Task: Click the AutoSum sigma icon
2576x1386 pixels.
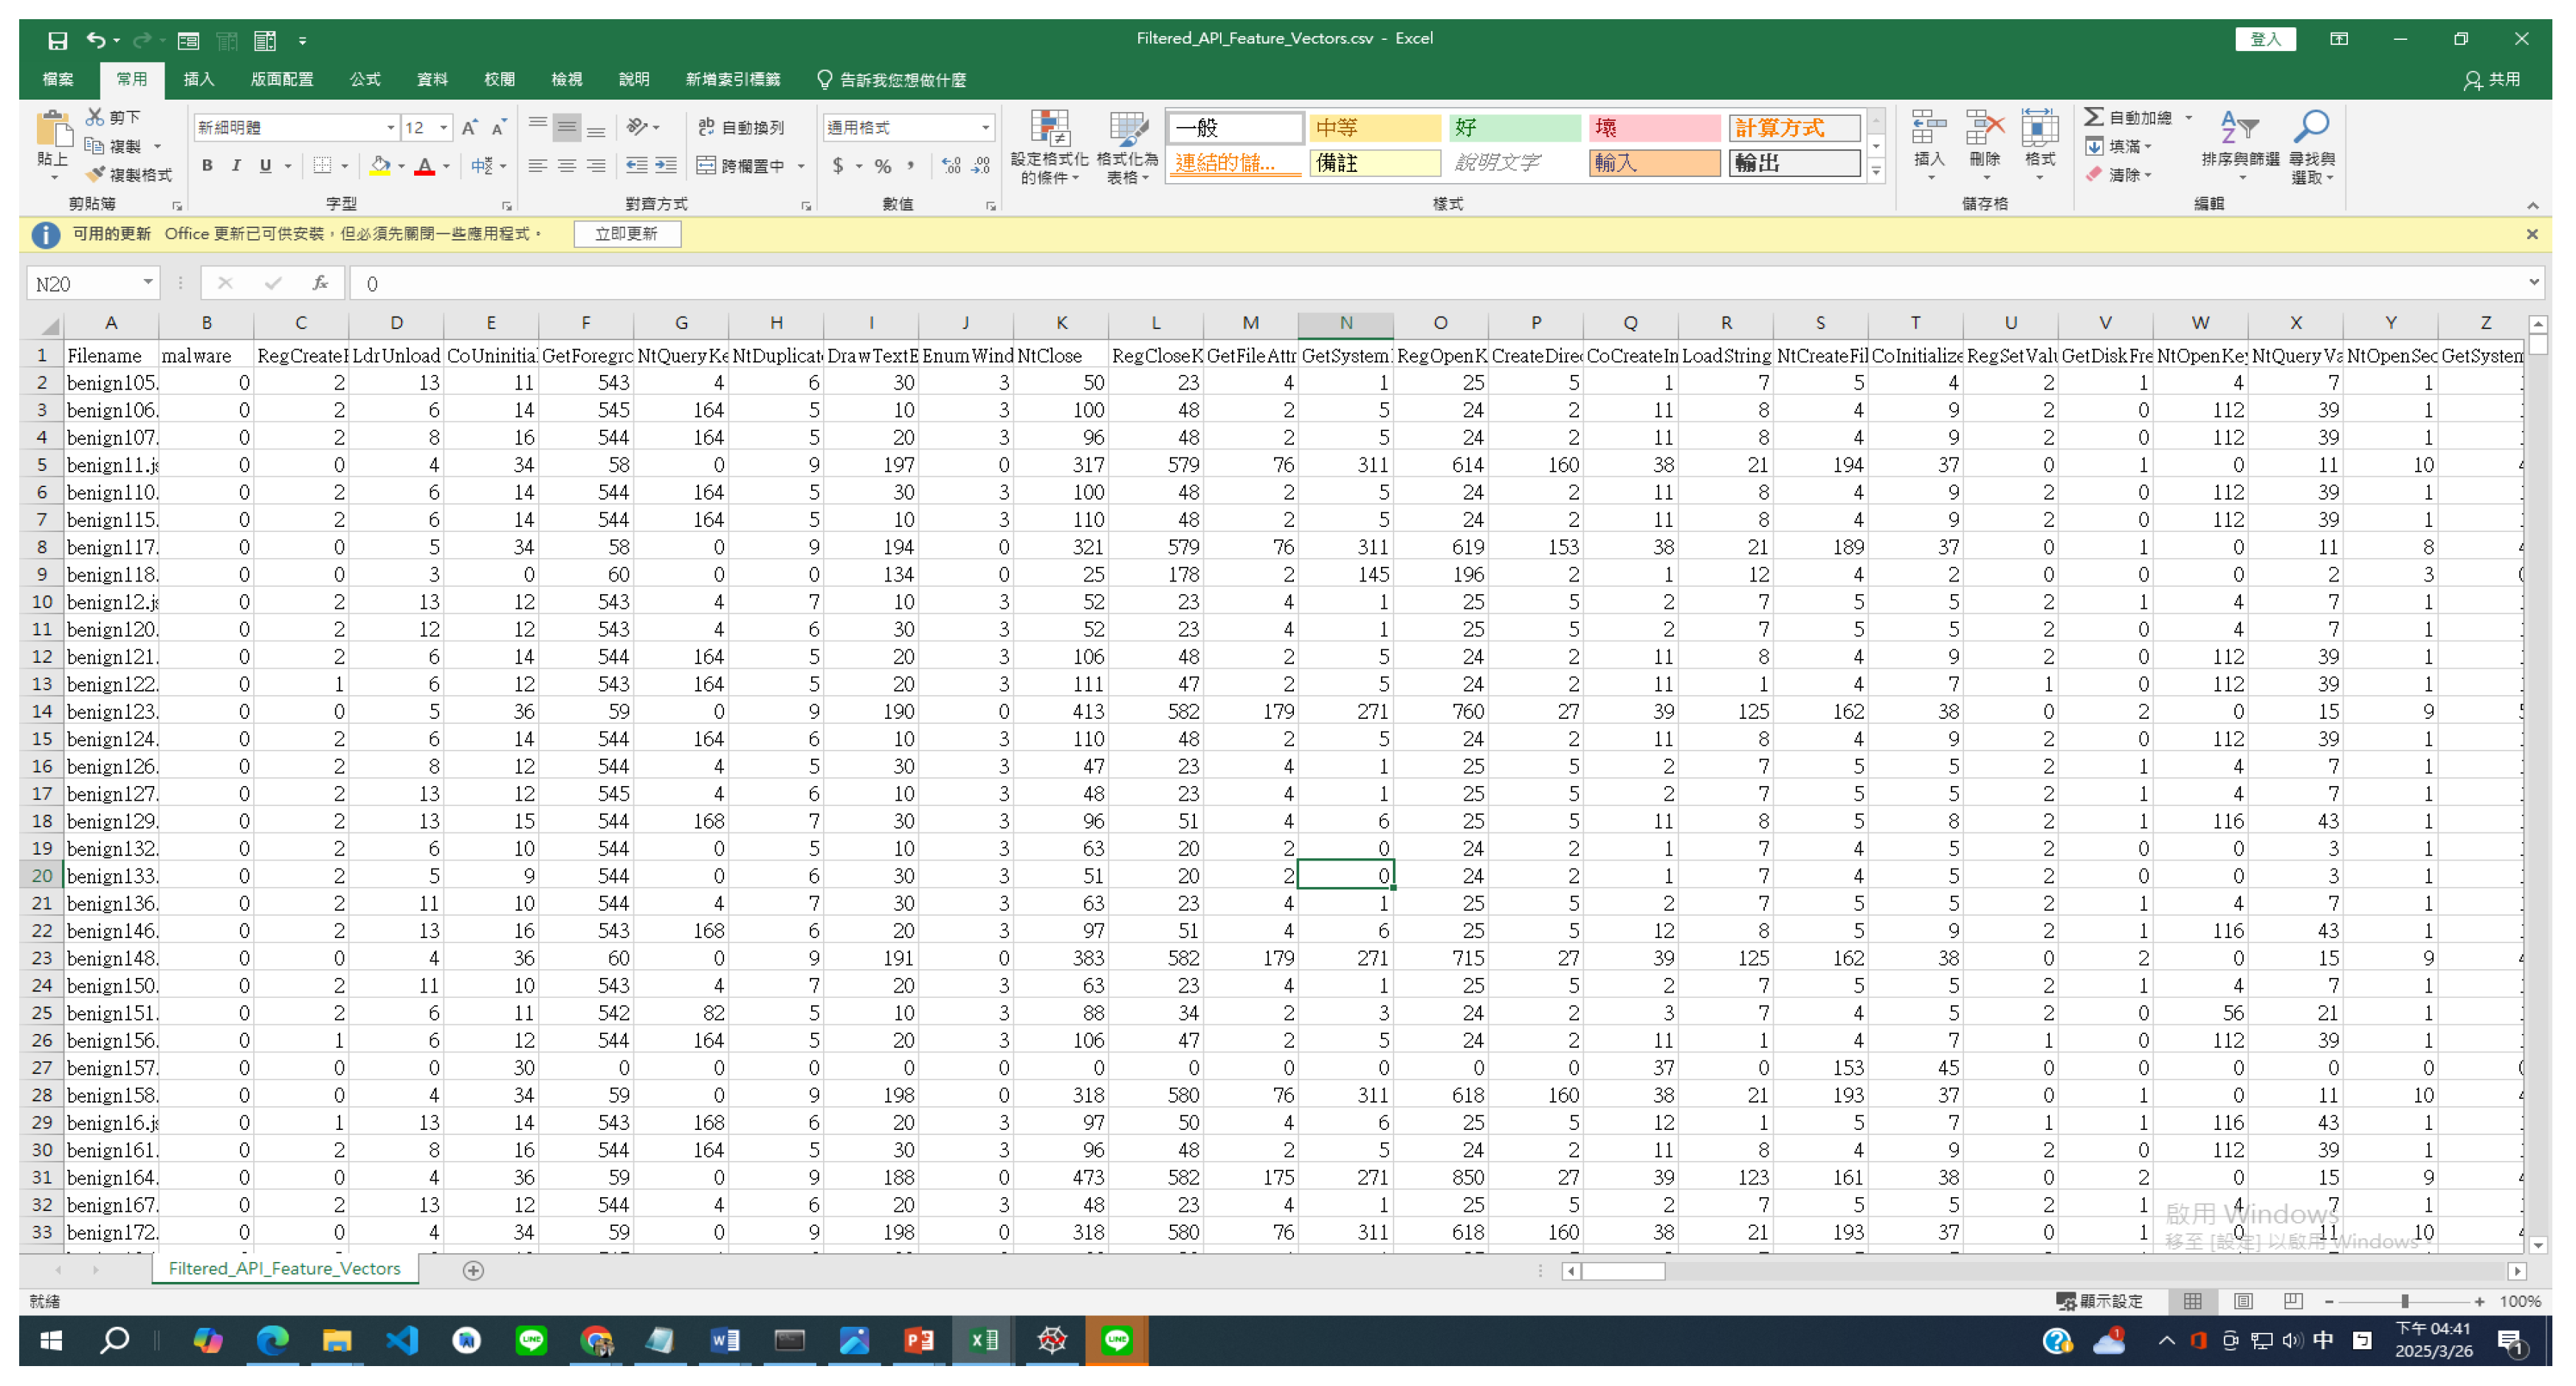Action: pyautogui.click(x=2093, y=117)
